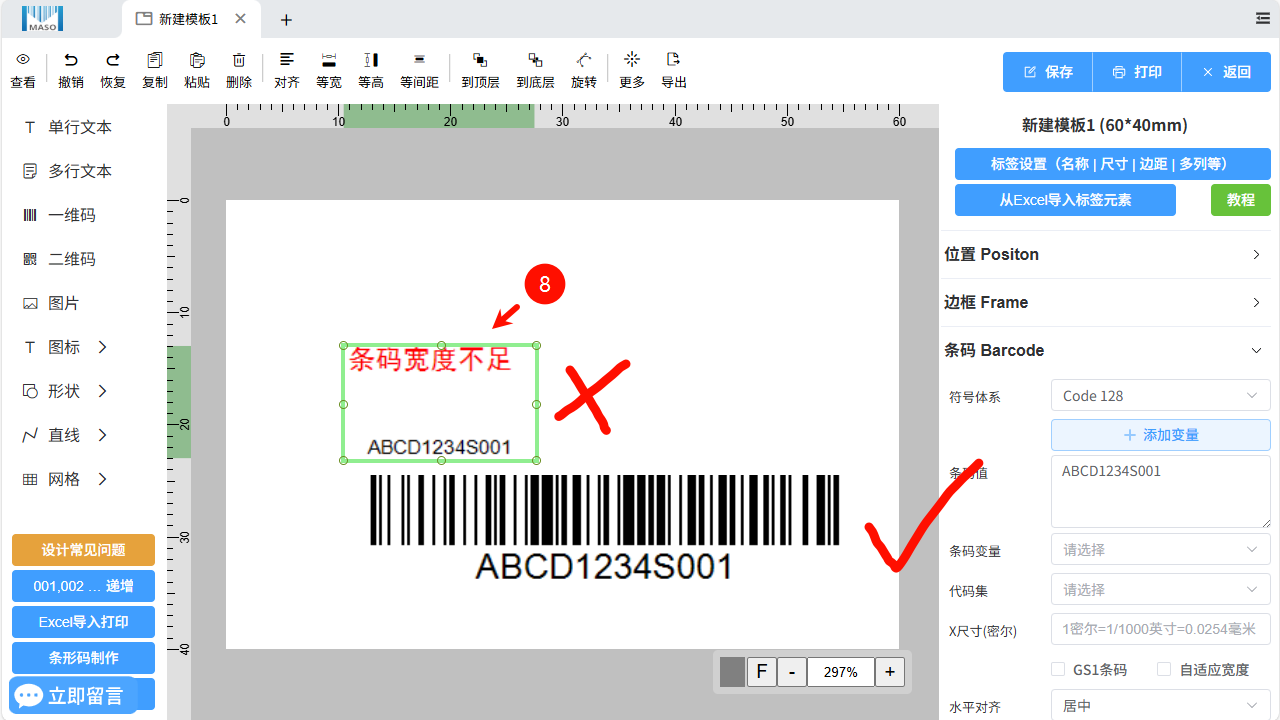Viewport: 1280px width, 720px height.
Task: Click X尺寸(密尔) input field
Action: click(x=1160, y=630)
